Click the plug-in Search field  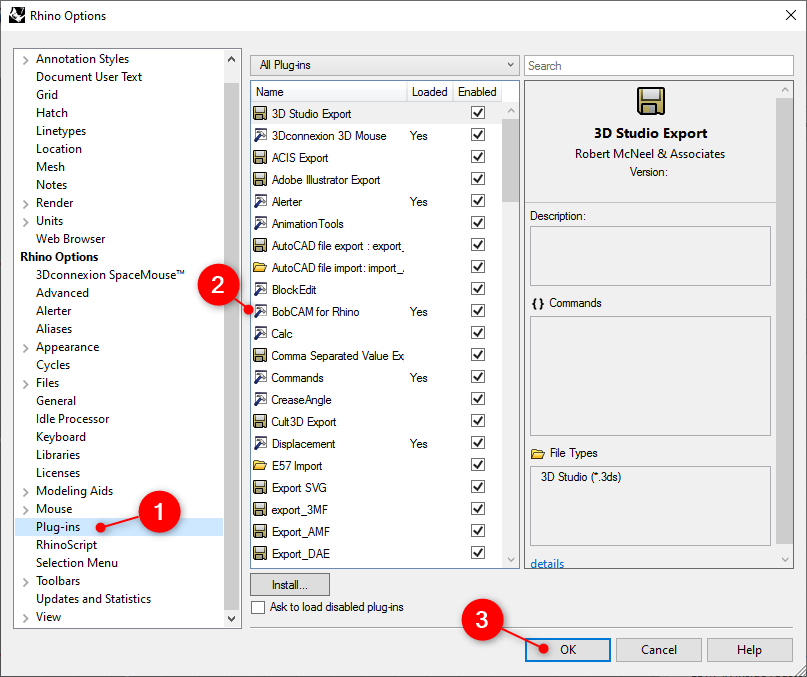659,65
